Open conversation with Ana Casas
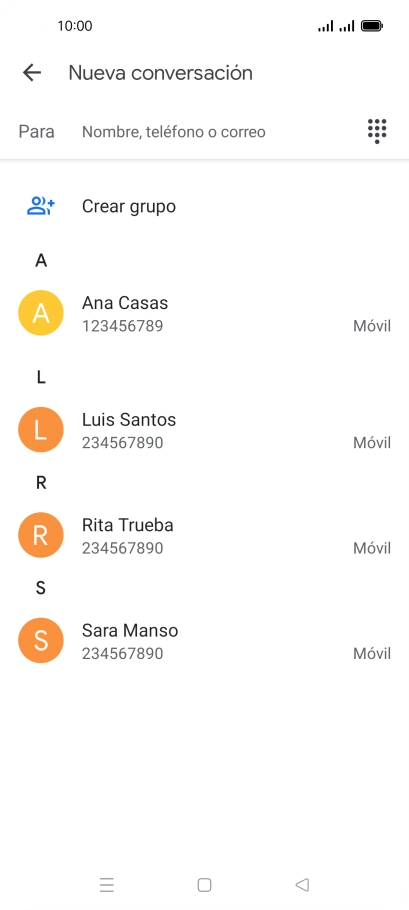This screenshot has height=910, width=409. (x=204, y=313)
